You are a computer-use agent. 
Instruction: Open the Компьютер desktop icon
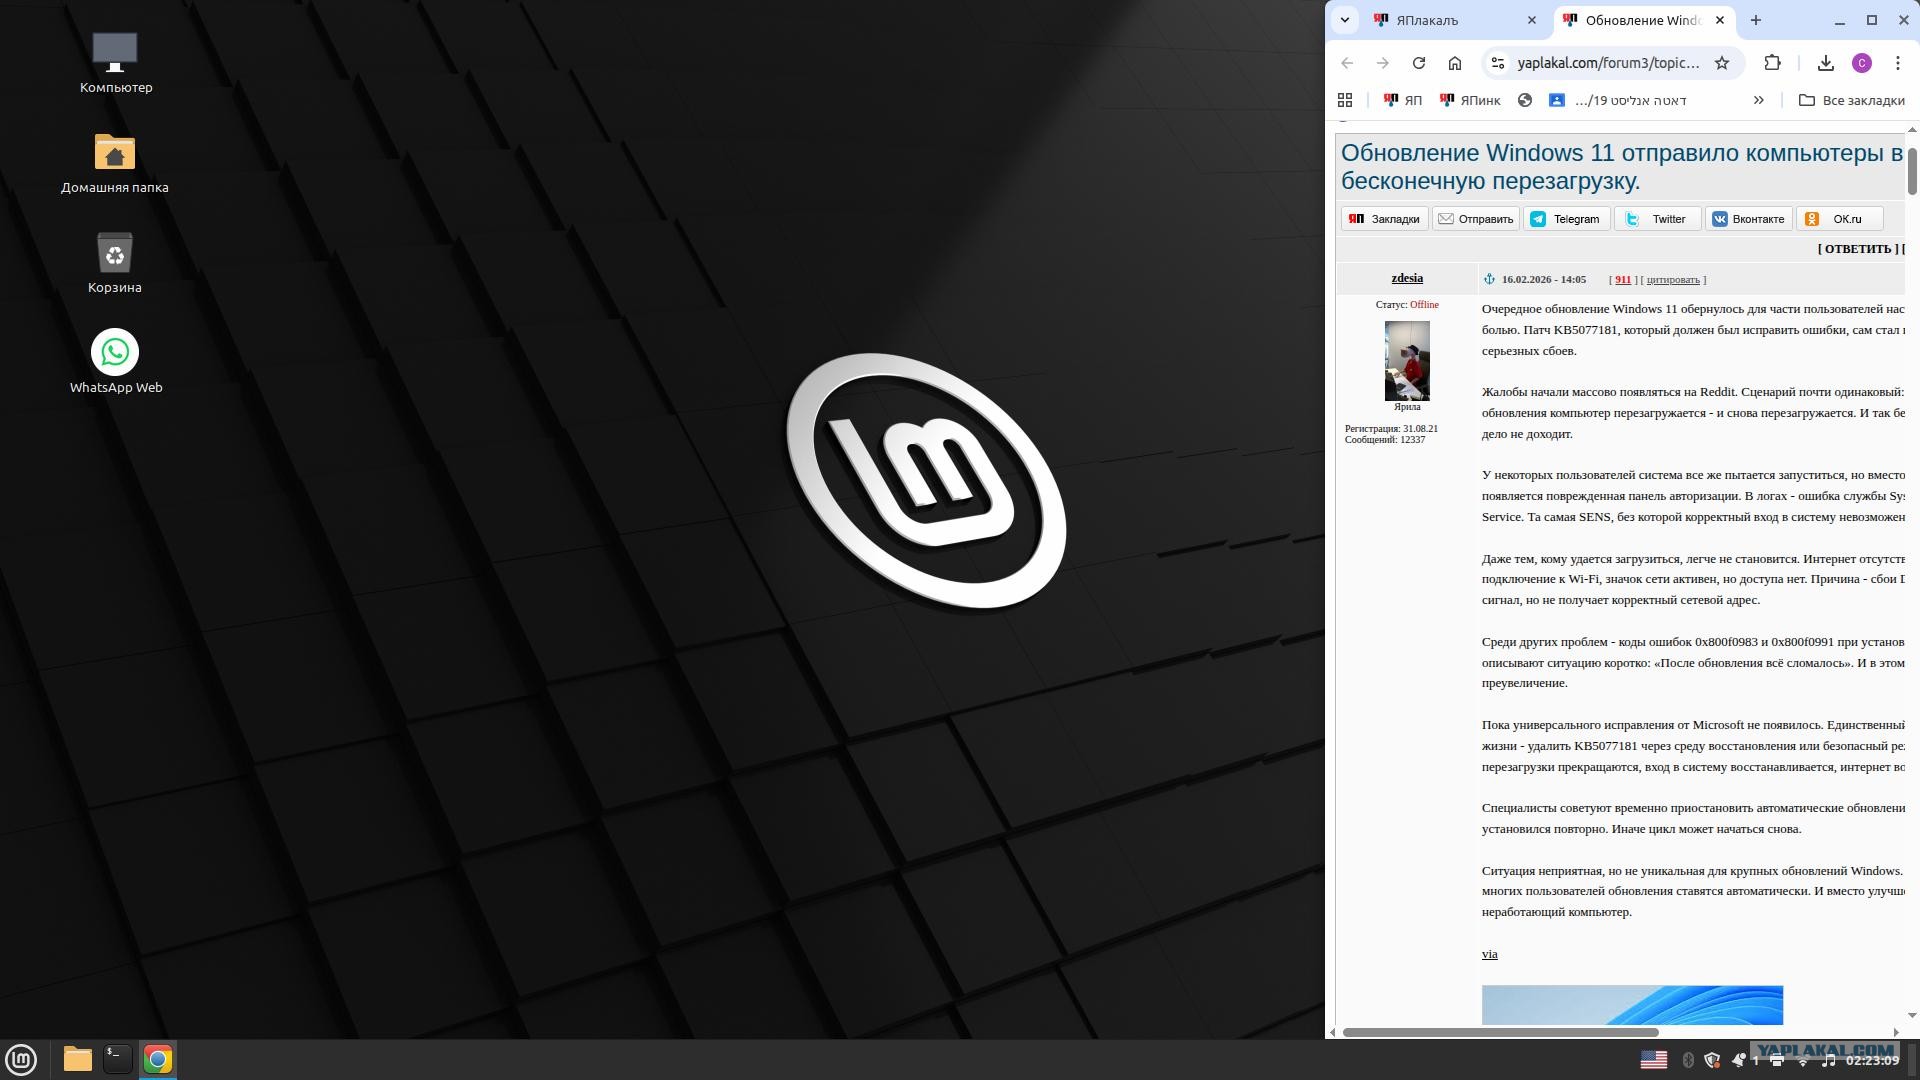tap(115, 63)
